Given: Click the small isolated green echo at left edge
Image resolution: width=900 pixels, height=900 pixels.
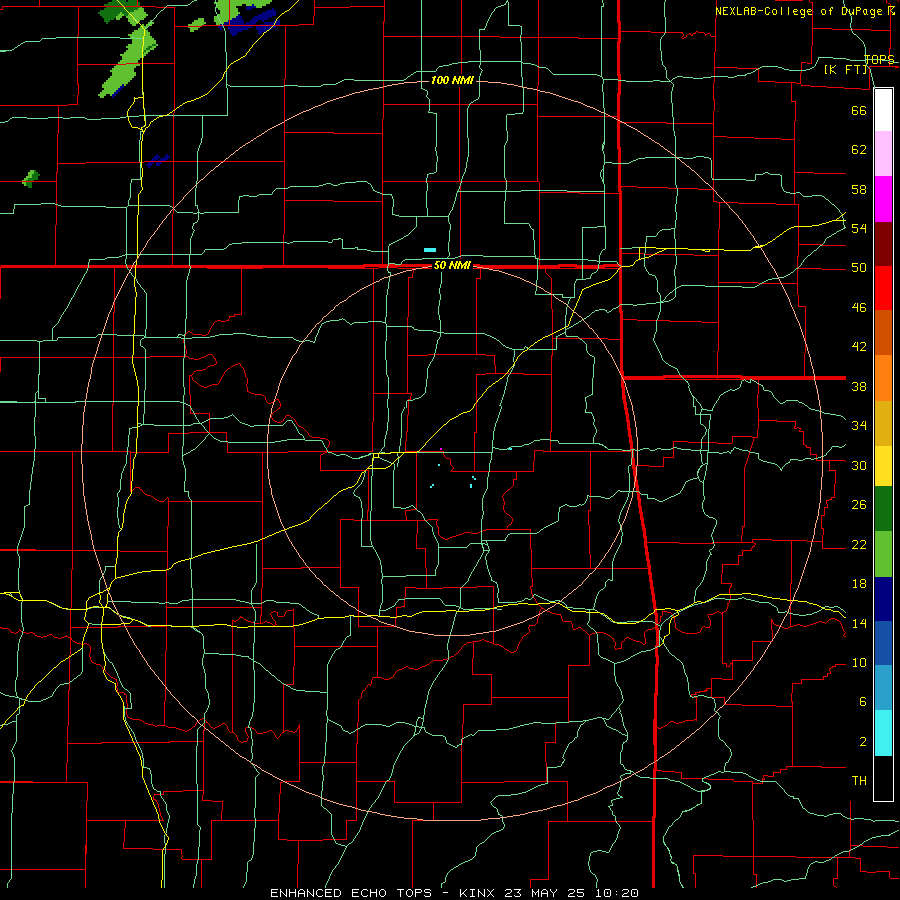Looking at the screenshot, I should [31, 179].
